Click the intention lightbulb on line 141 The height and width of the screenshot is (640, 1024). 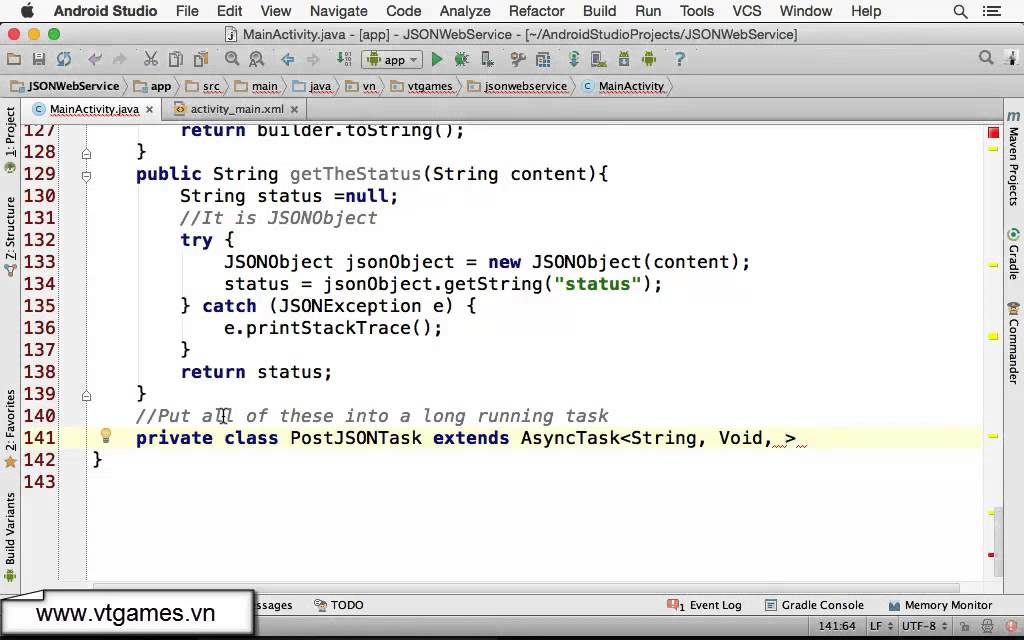[106, 436]
